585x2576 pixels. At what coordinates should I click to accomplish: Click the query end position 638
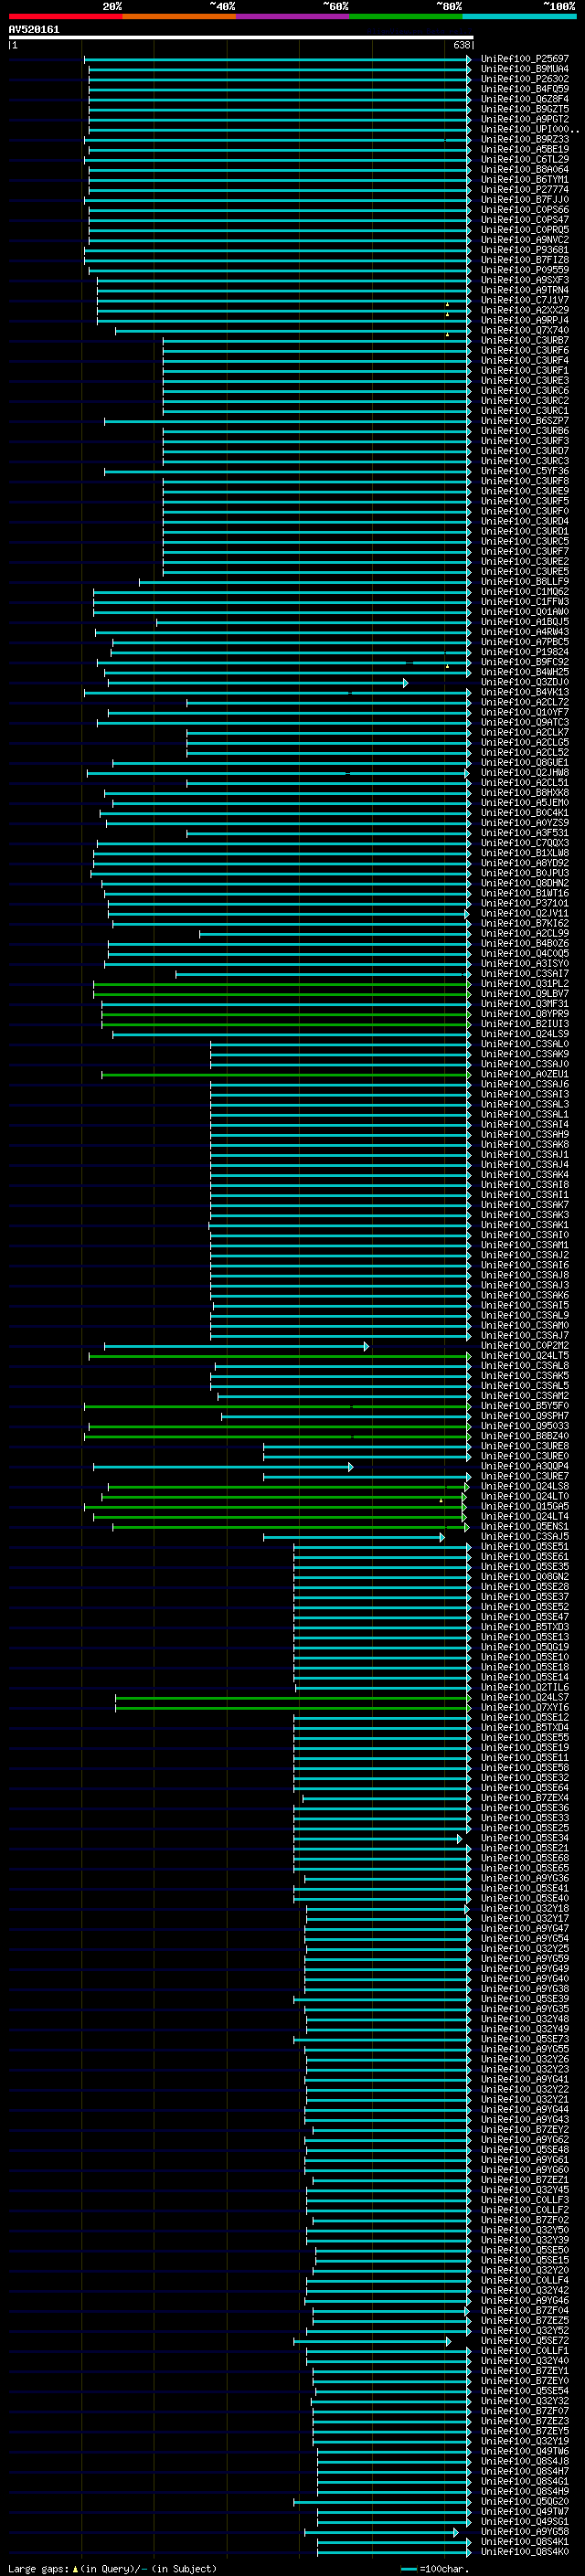[461, 45]
